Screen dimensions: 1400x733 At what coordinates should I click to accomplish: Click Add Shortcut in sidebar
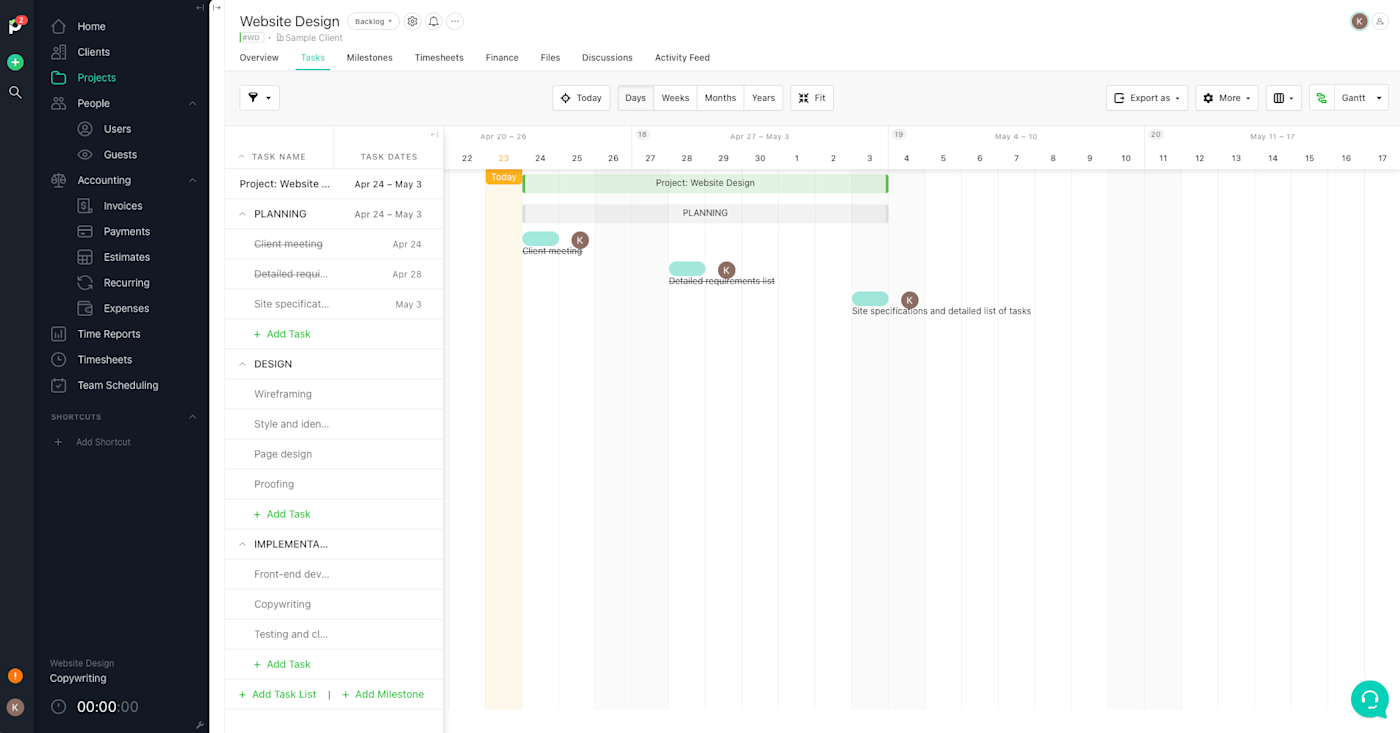click(x=92, y=442)
